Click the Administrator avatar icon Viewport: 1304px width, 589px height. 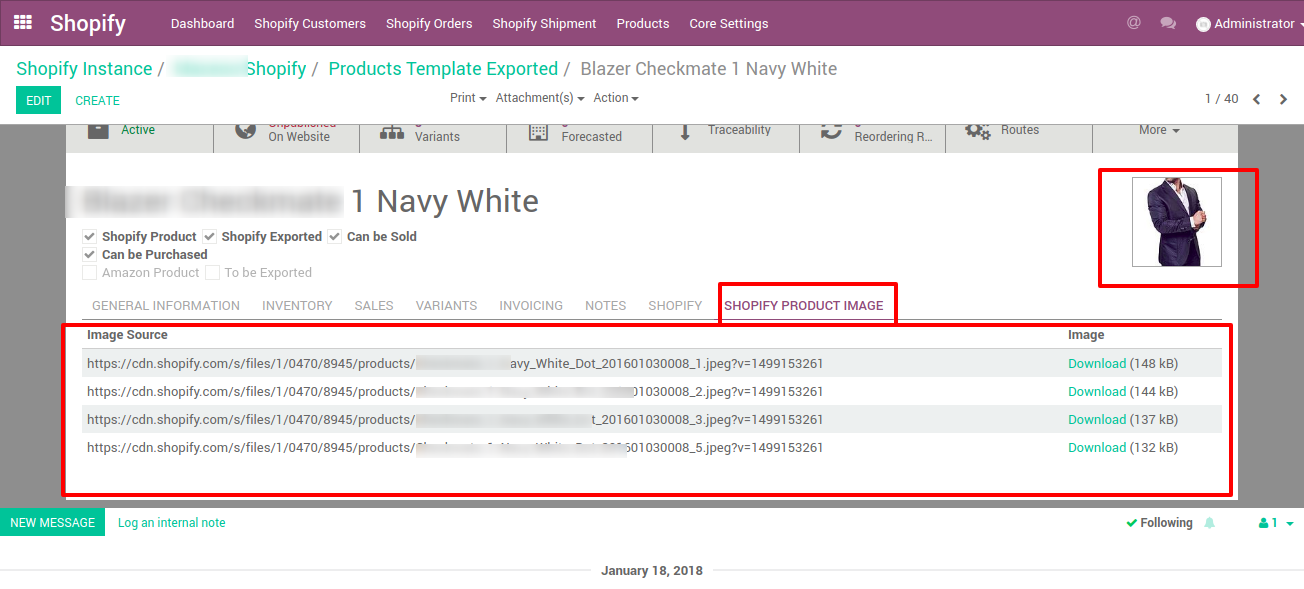click(1203, 24)
